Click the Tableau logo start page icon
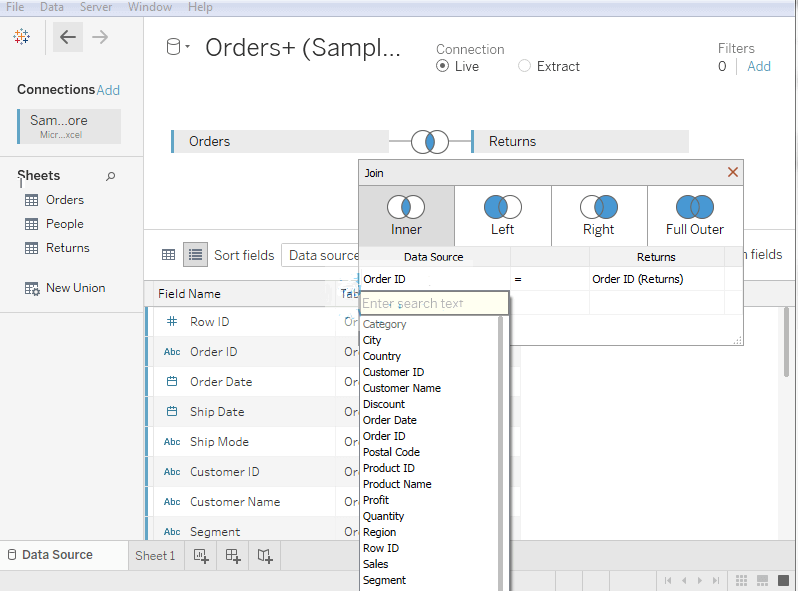This screenshot has width=798, height=591. [x=21, y=37]
